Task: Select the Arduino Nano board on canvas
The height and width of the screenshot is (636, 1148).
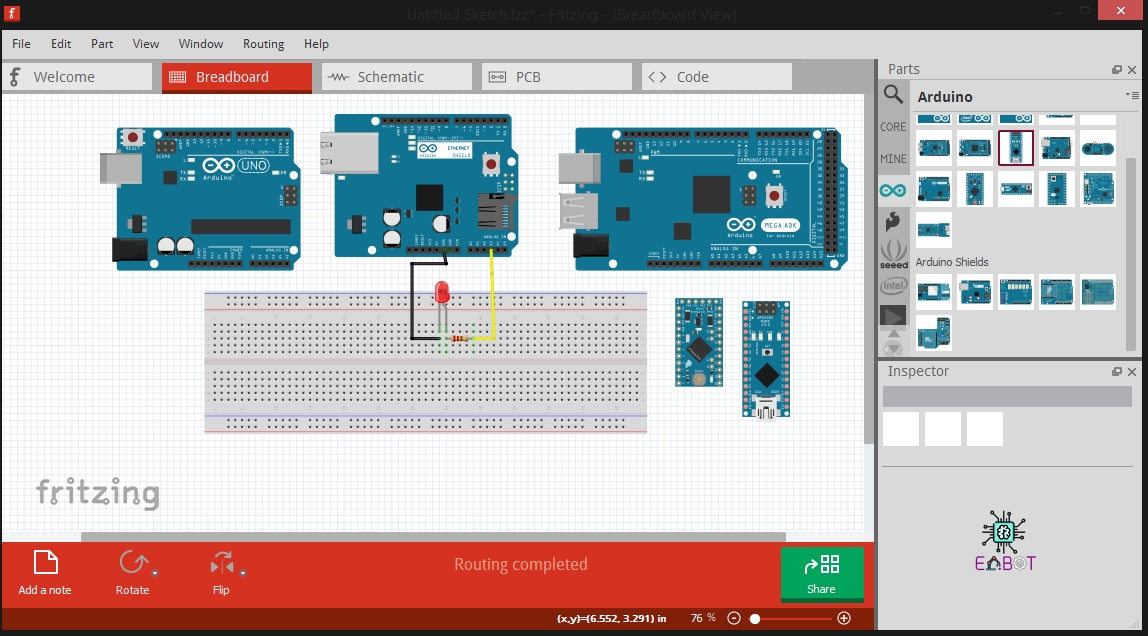Action: pos(766,359)
